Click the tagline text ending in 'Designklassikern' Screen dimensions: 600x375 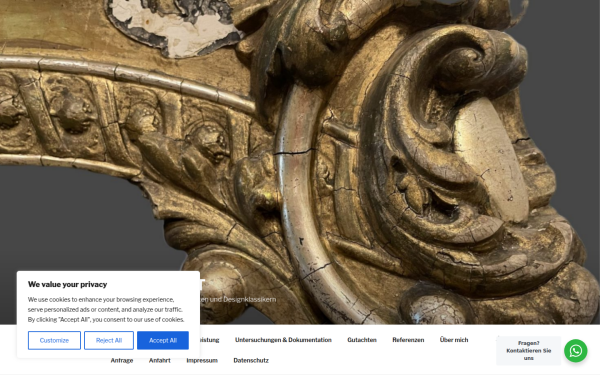[238, 299]
